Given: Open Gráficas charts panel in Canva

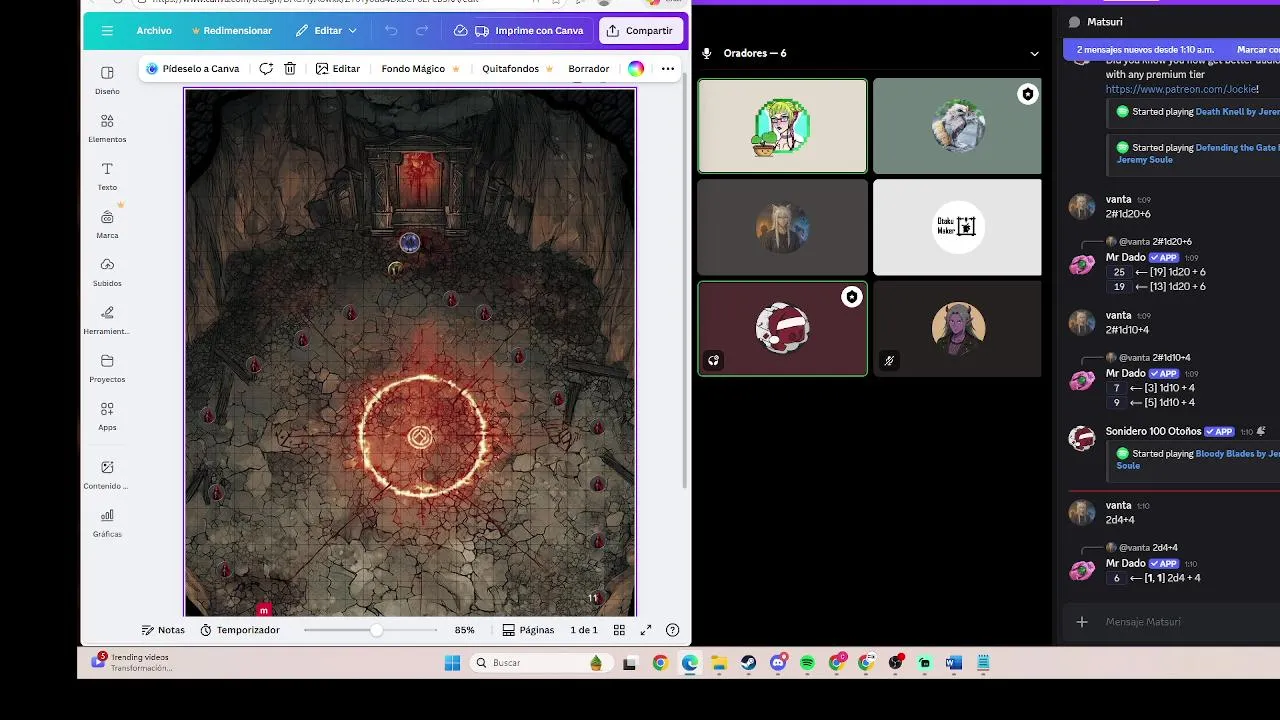Looking at the screenshot, I should [107, 522].
